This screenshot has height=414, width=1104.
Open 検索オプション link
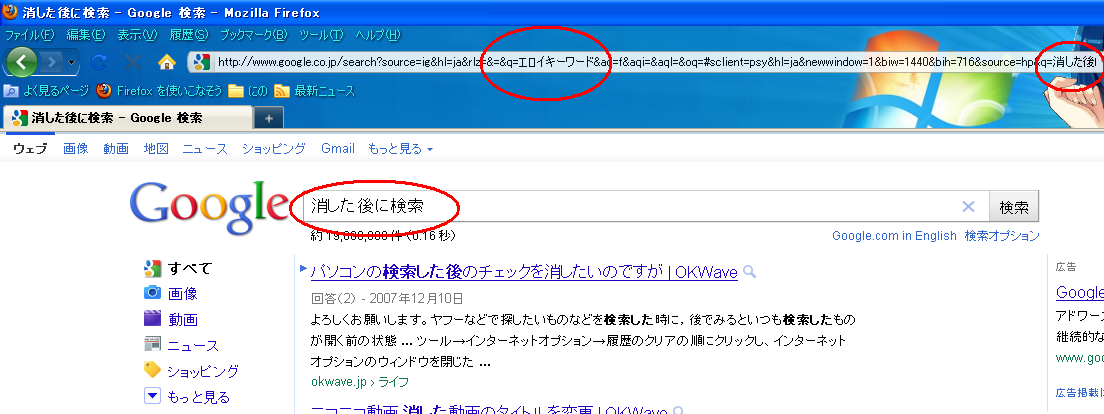pyautogui.click(x=1002, y=236)
